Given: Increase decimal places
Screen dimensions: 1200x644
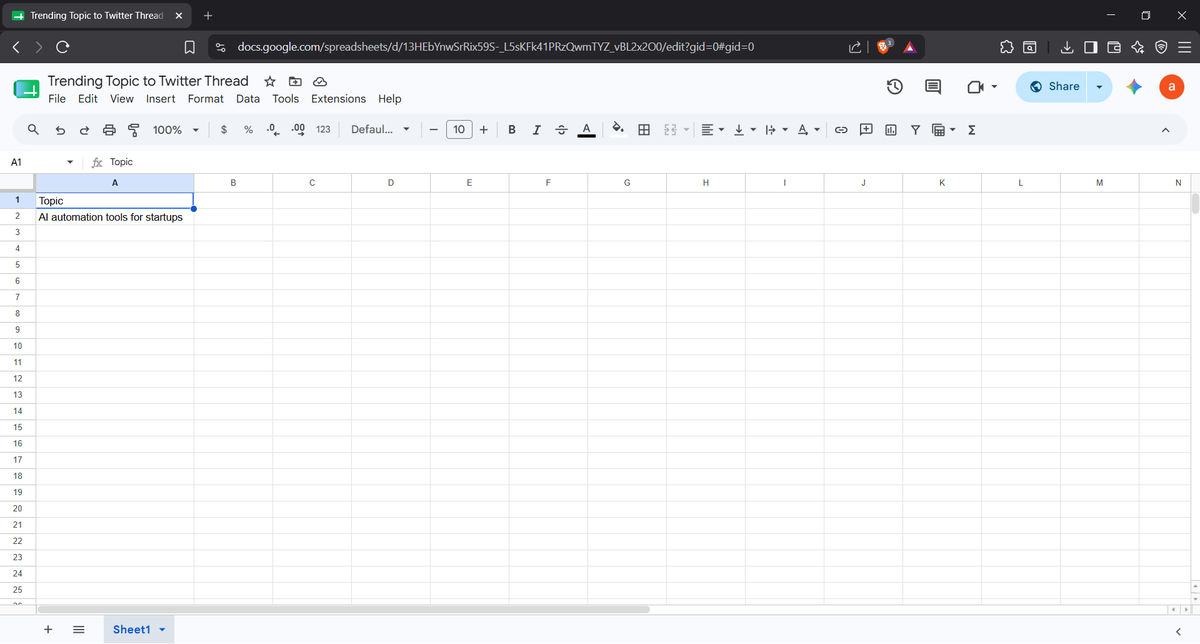Looking at the screenshot, I should tap(297, 130).
